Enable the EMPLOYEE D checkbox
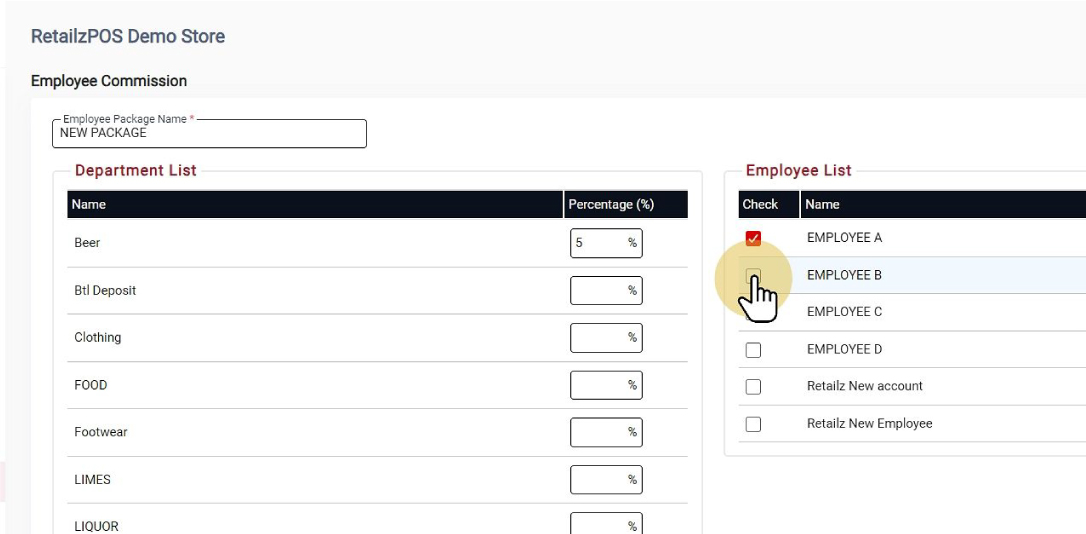 [x=753, y=350]
